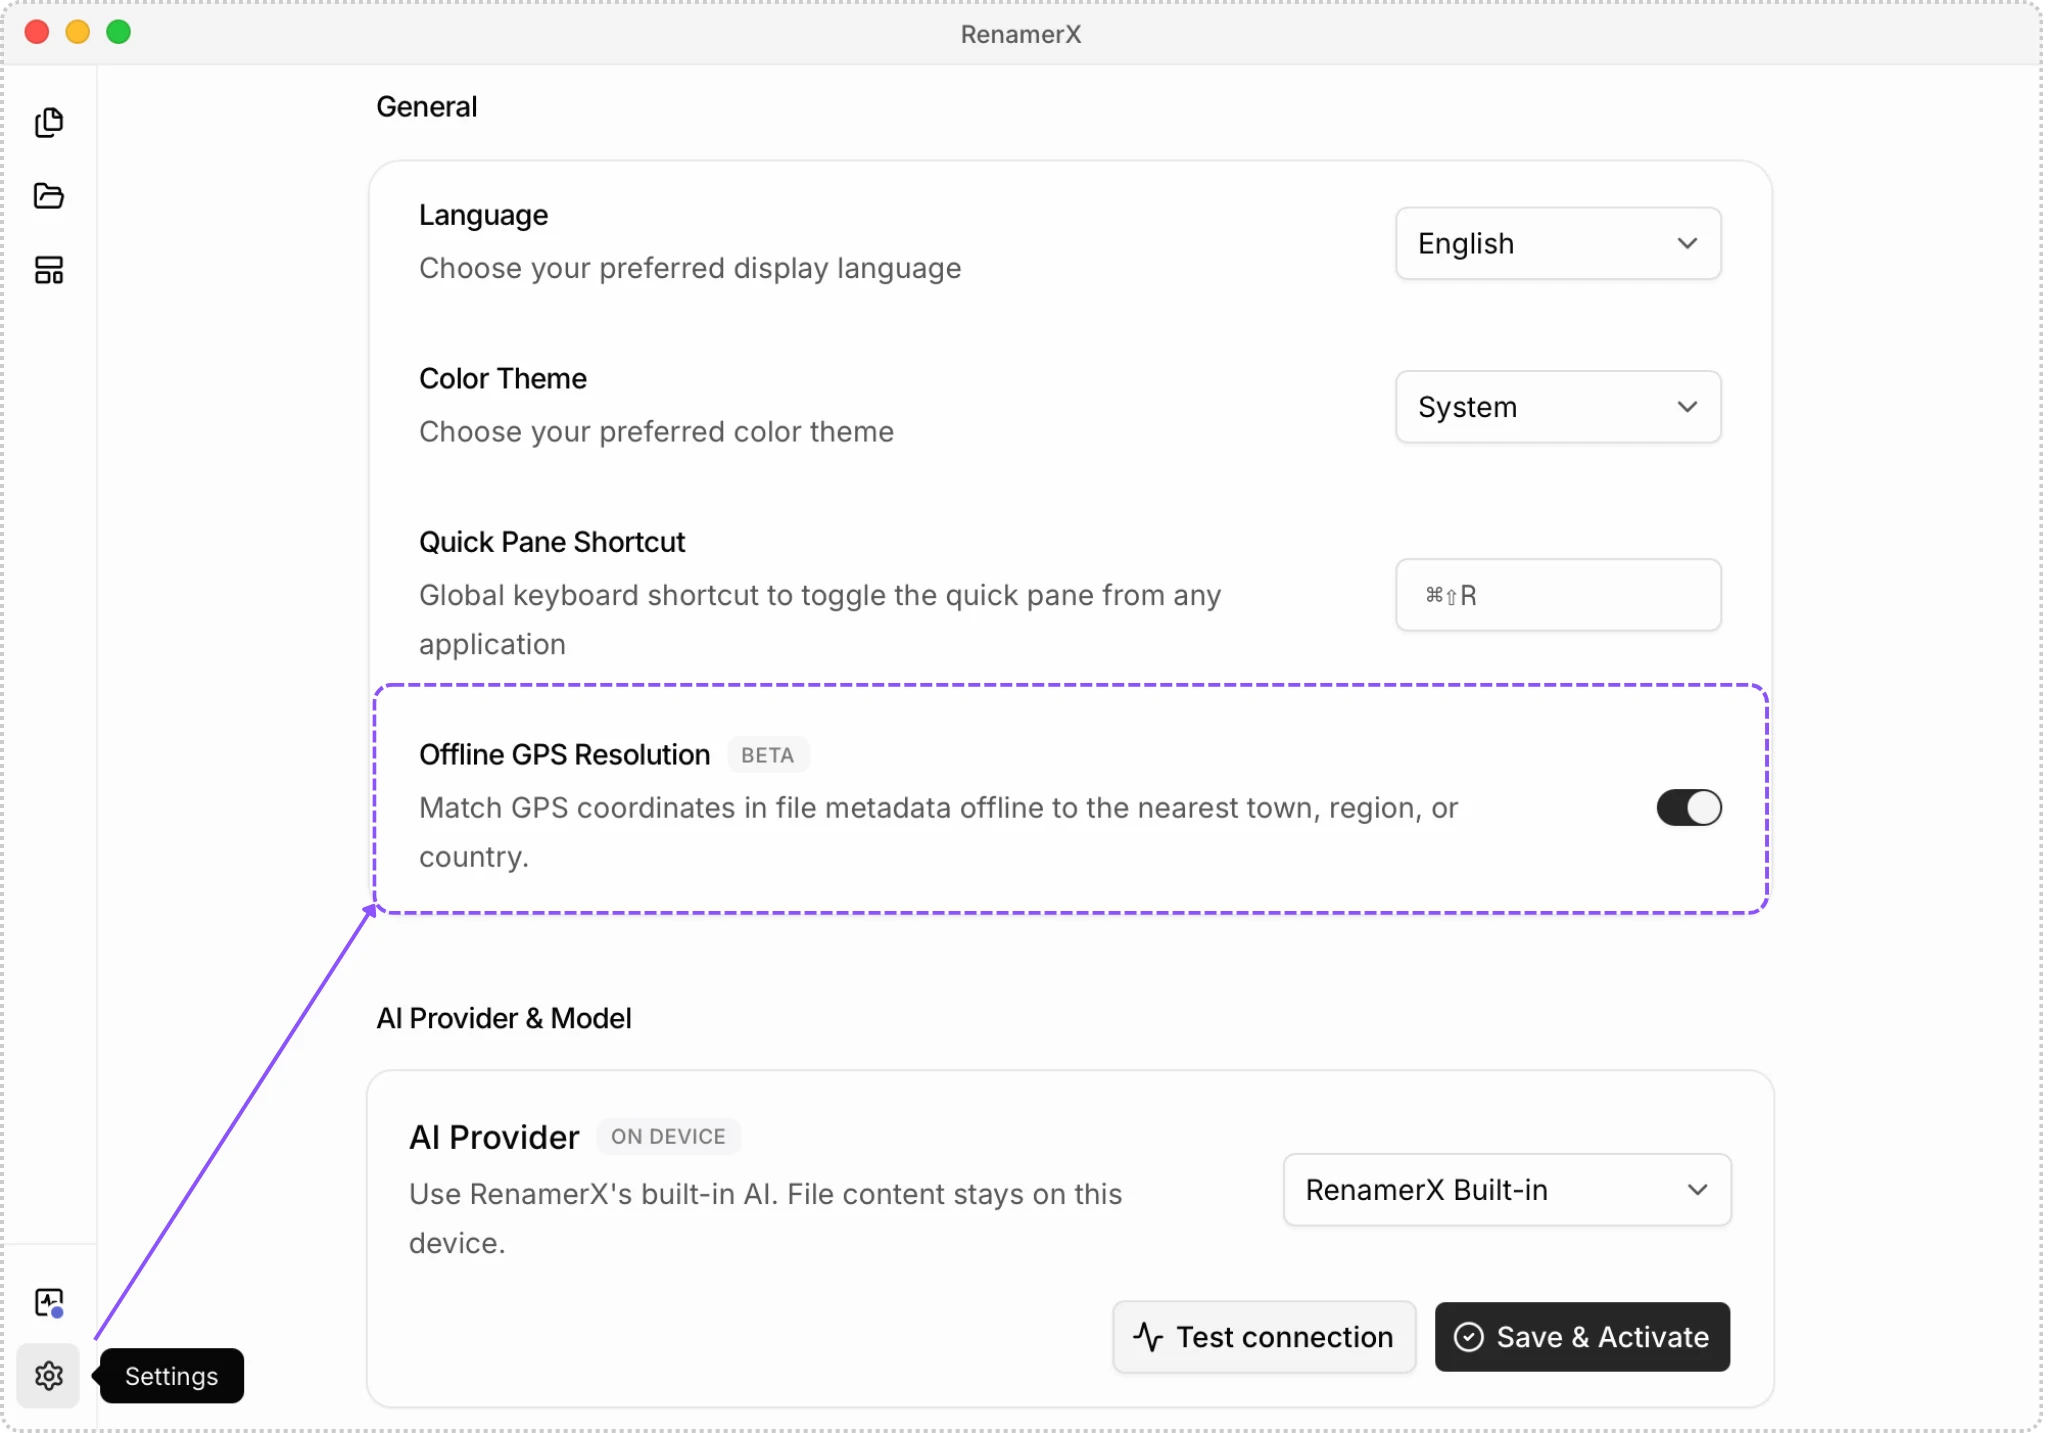Minimize the window with yellow button
Image resolution: width=2048 pixels, height=1433 pixels.
pyautogui.click(x=78, y=32)
